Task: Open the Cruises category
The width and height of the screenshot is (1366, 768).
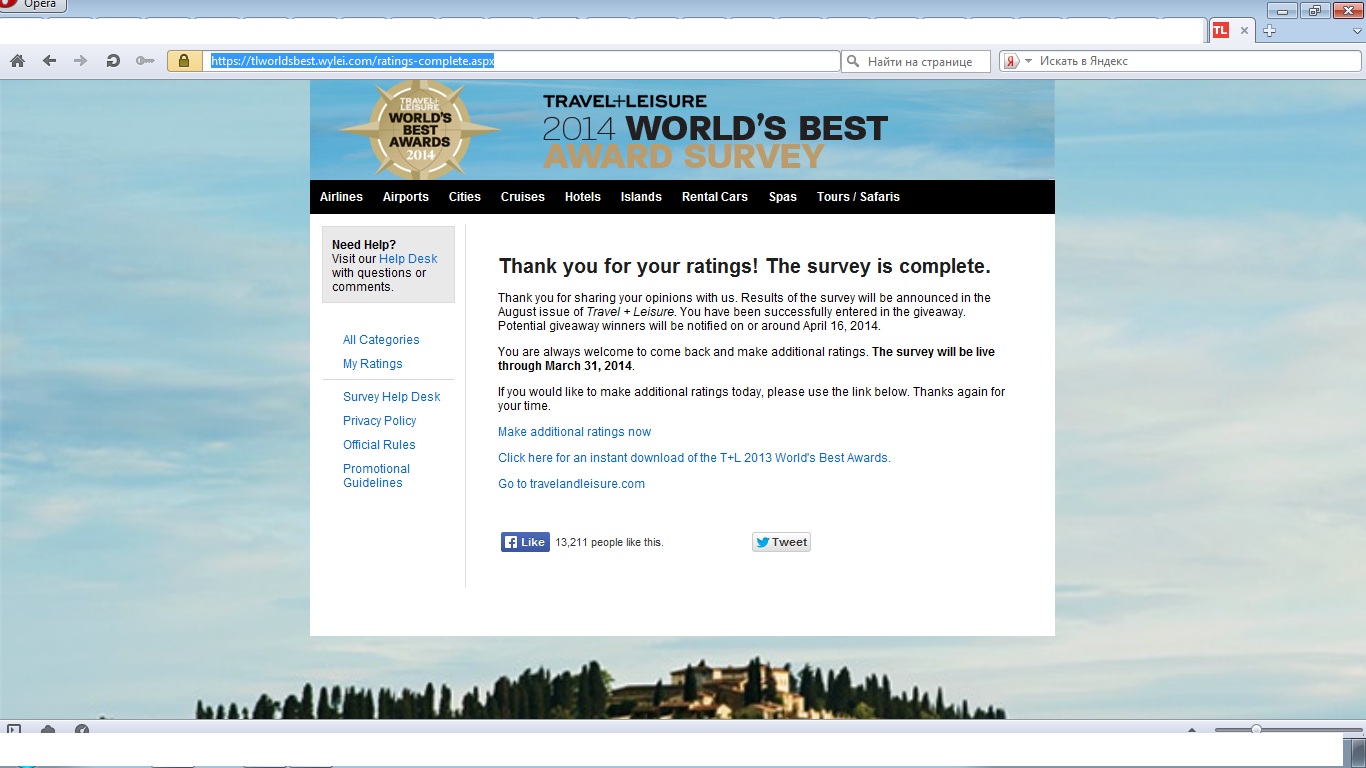Action: [523, 197]
